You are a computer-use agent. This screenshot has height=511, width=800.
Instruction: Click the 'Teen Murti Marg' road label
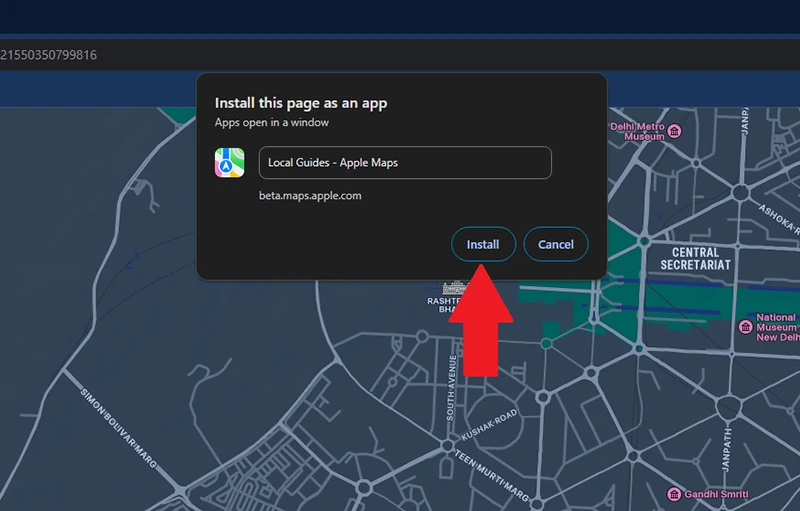(491, 475)
